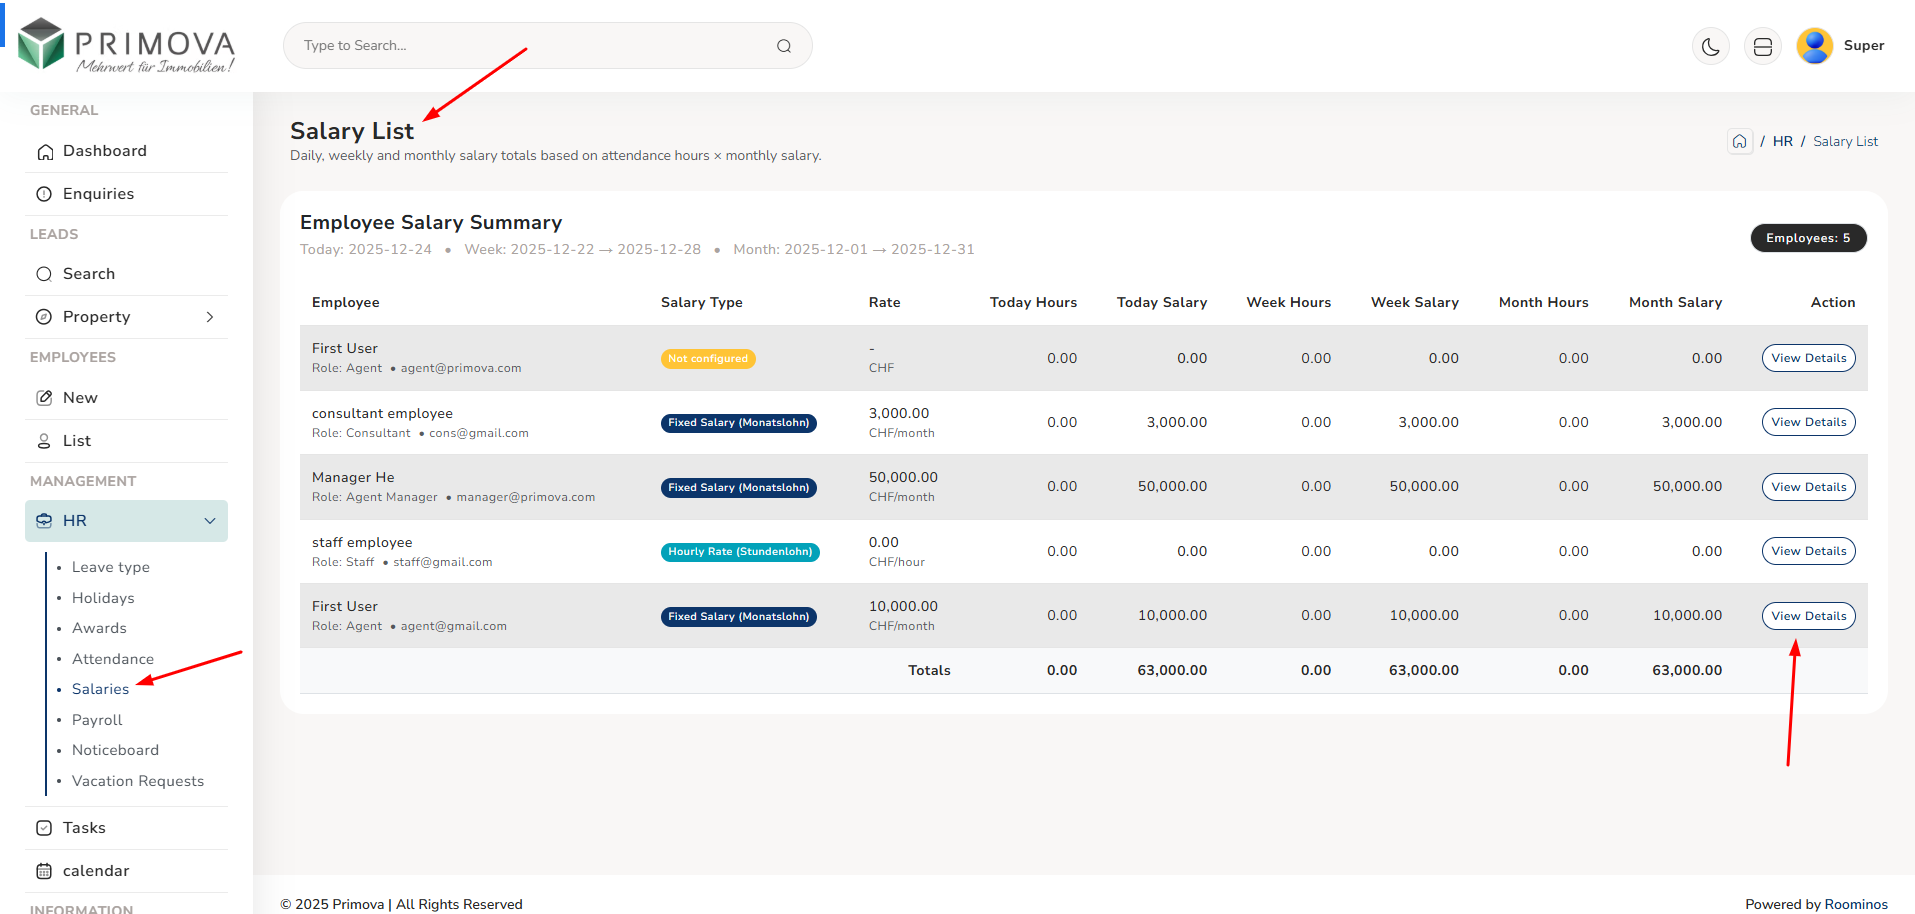The image size is (1915, 914).
Task: Toggle dark mode with the moon icon
Action: point(1711,46)
